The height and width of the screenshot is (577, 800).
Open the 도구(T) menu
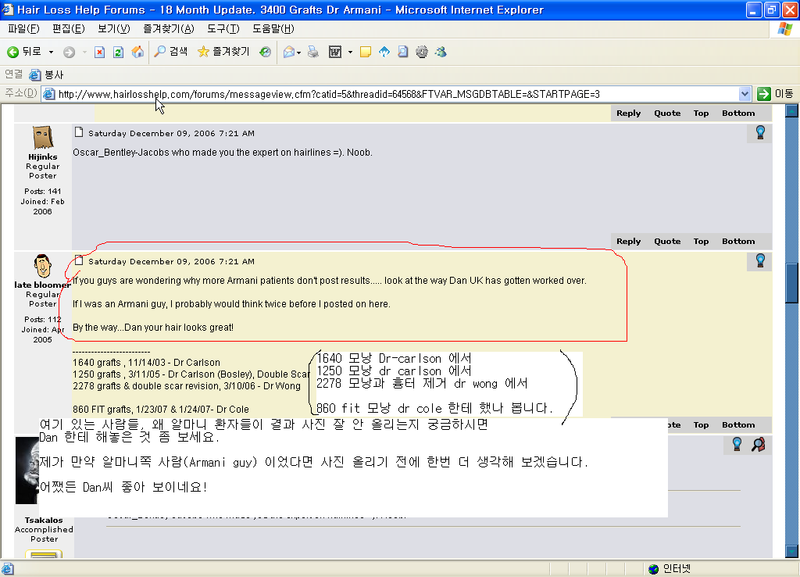pos(223,29)
